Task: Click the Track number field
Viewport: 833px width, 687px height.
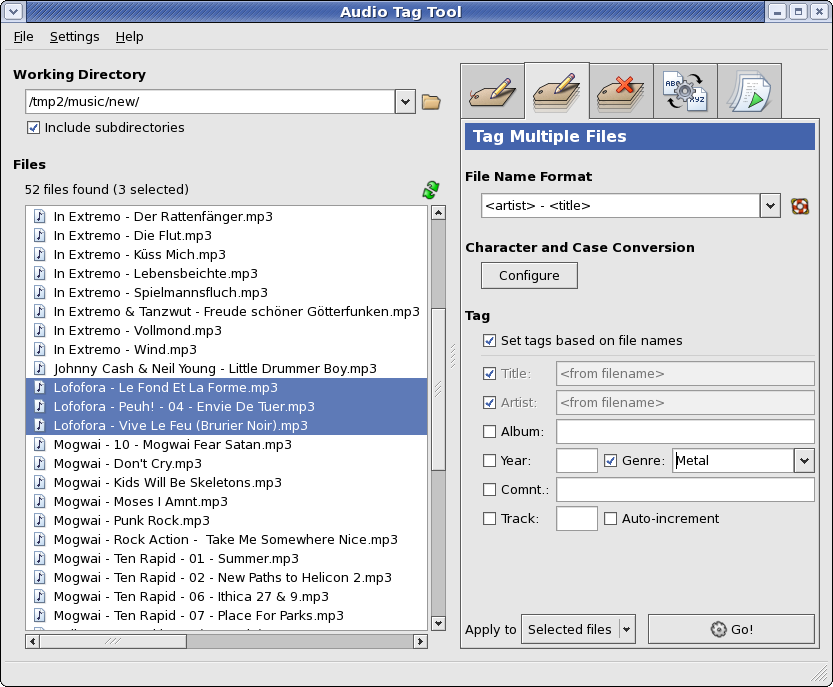Action: pos(577,519)
